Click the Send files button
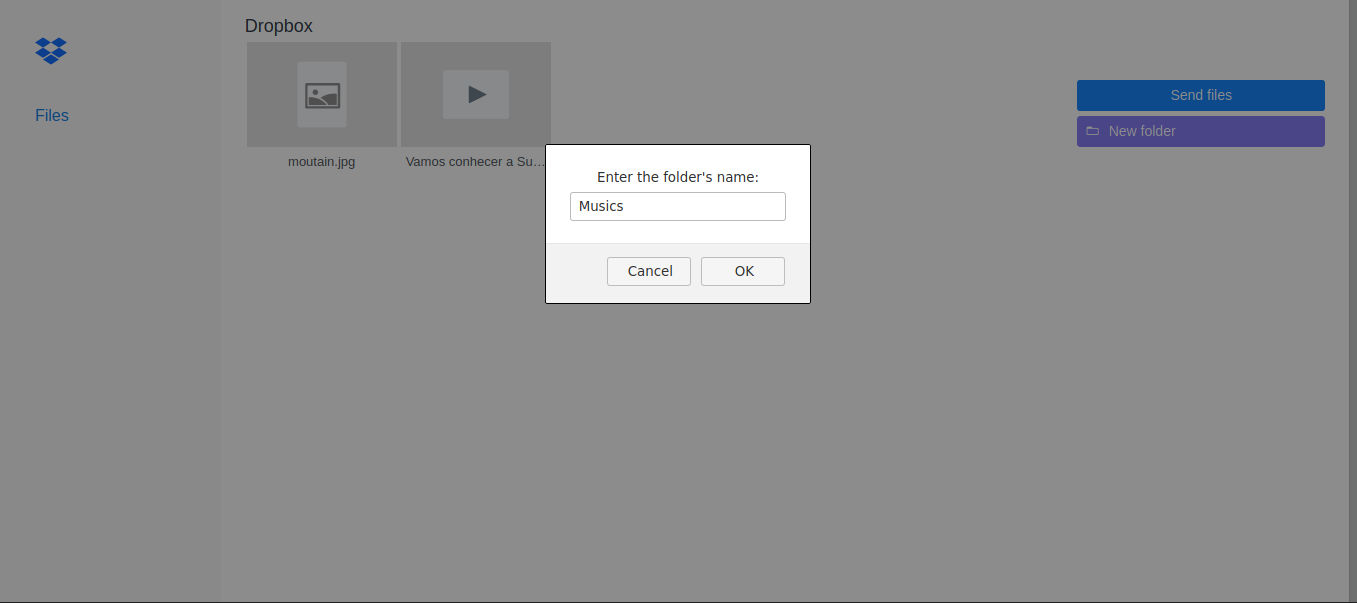Viewport: 1357px width, 603px height. 1201,95
